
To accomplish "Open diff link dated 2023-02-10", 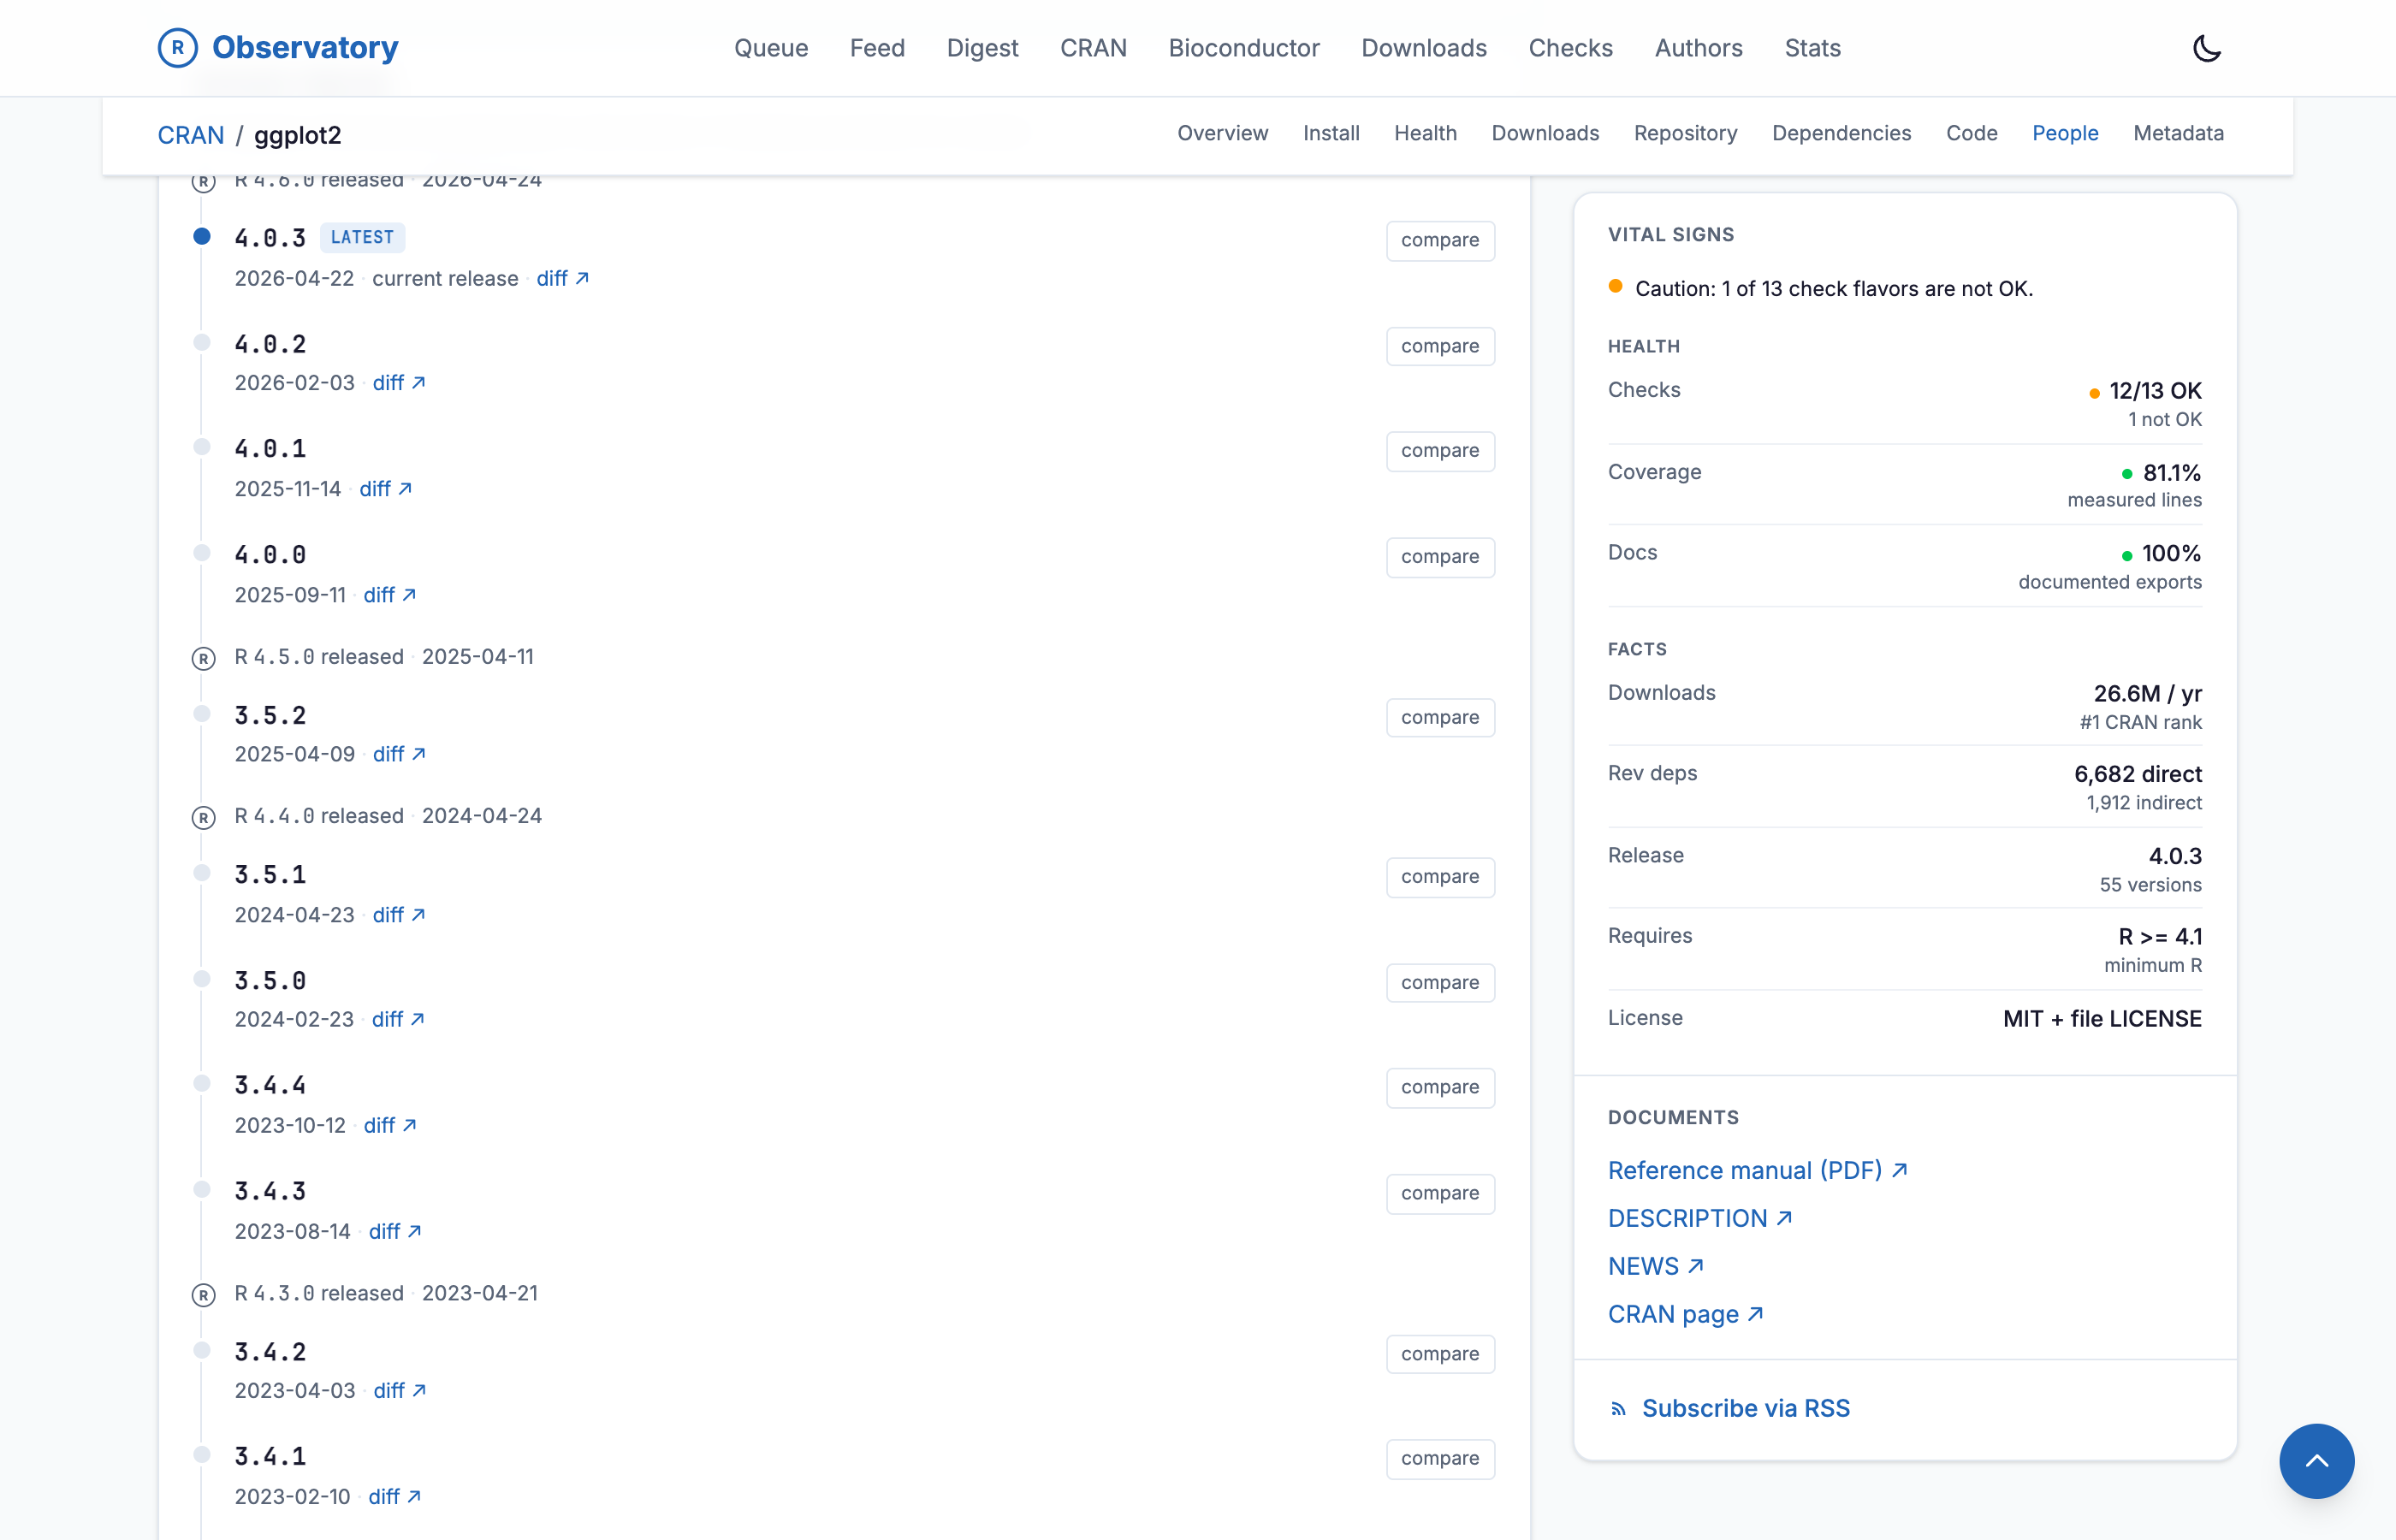I will [394, 1497].
